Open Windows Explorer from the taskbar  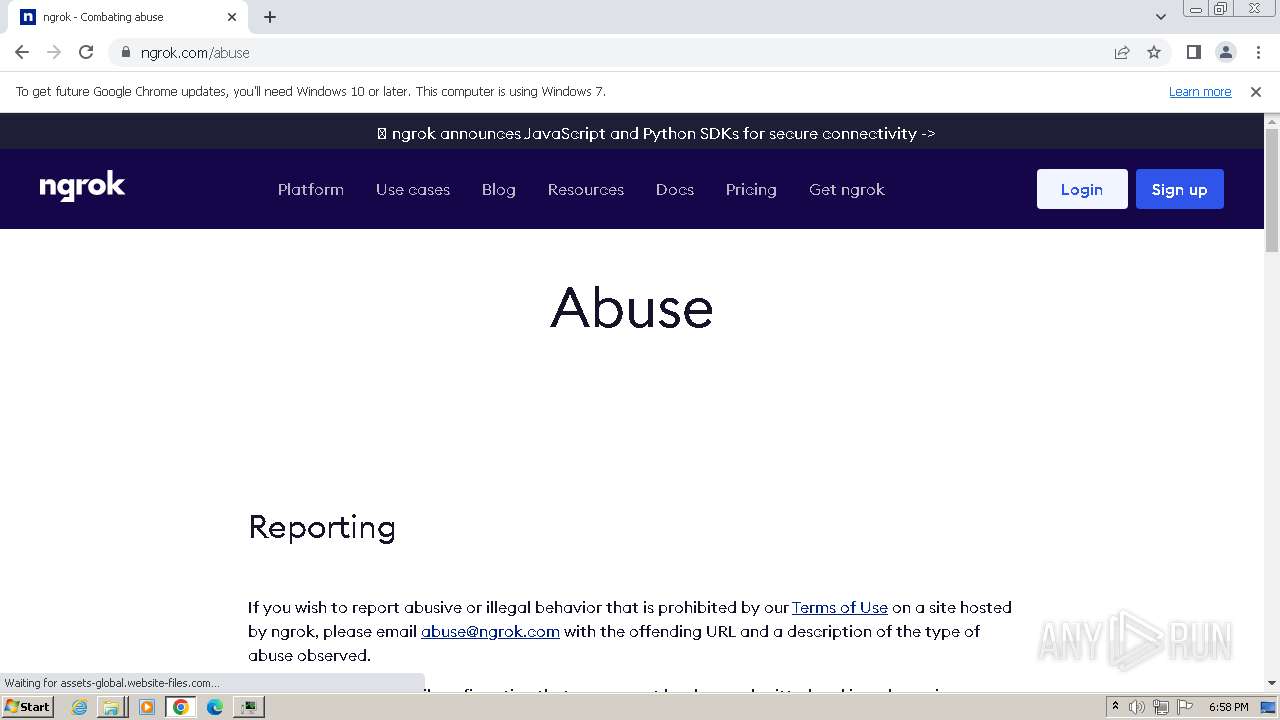pyautogui.click(x=111, y=707)
